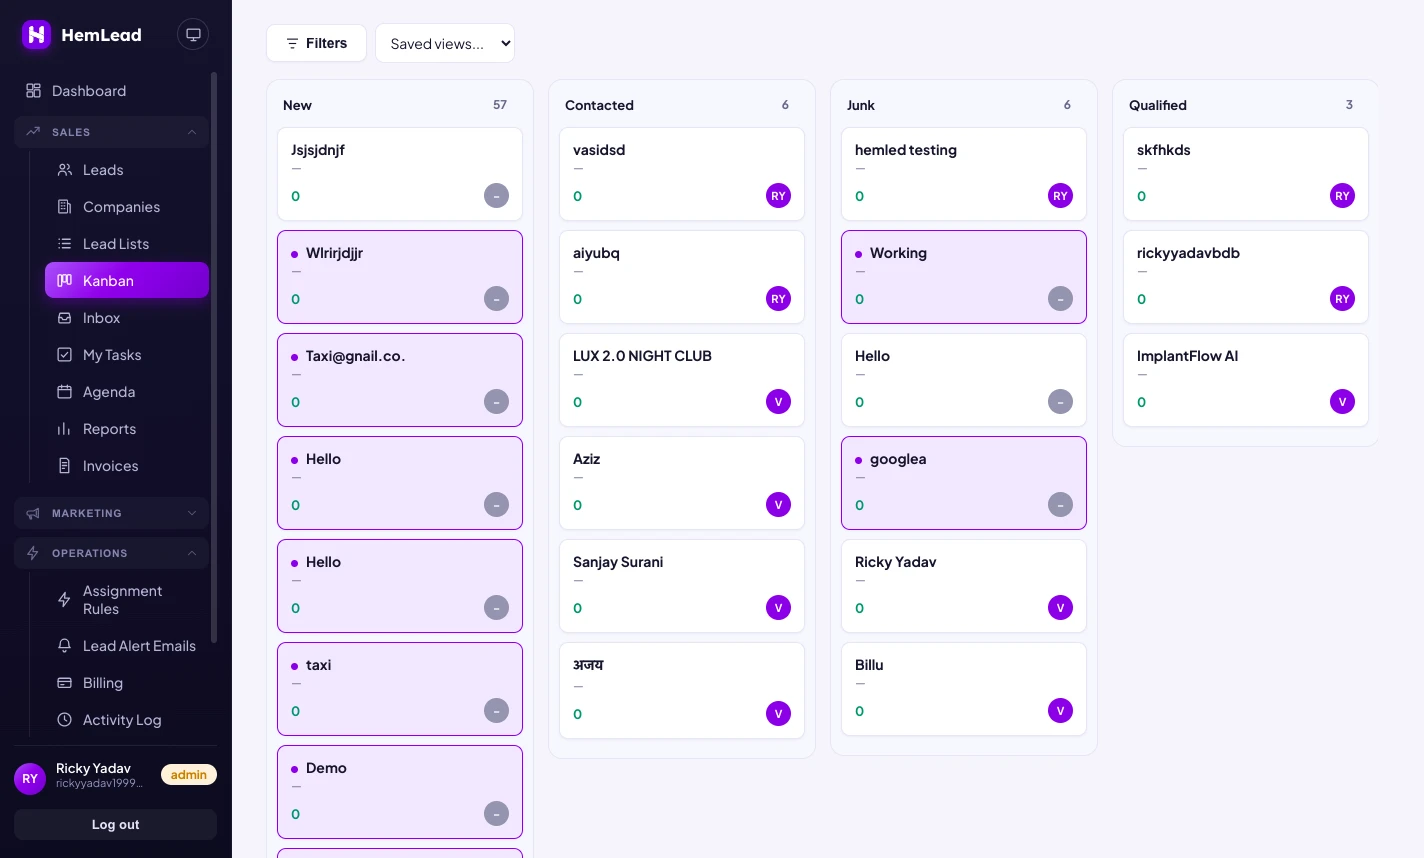This screenshot has width=1424, height=858.
Task: Collapse the SALES section
Action: [111, 132]
